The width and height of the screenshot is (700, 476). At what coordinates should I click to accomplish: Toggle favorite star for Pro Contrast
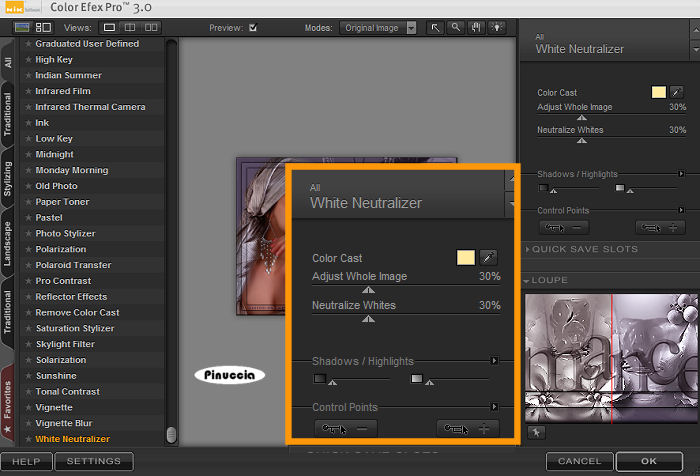pyautogui.click(x=29, y=281)
